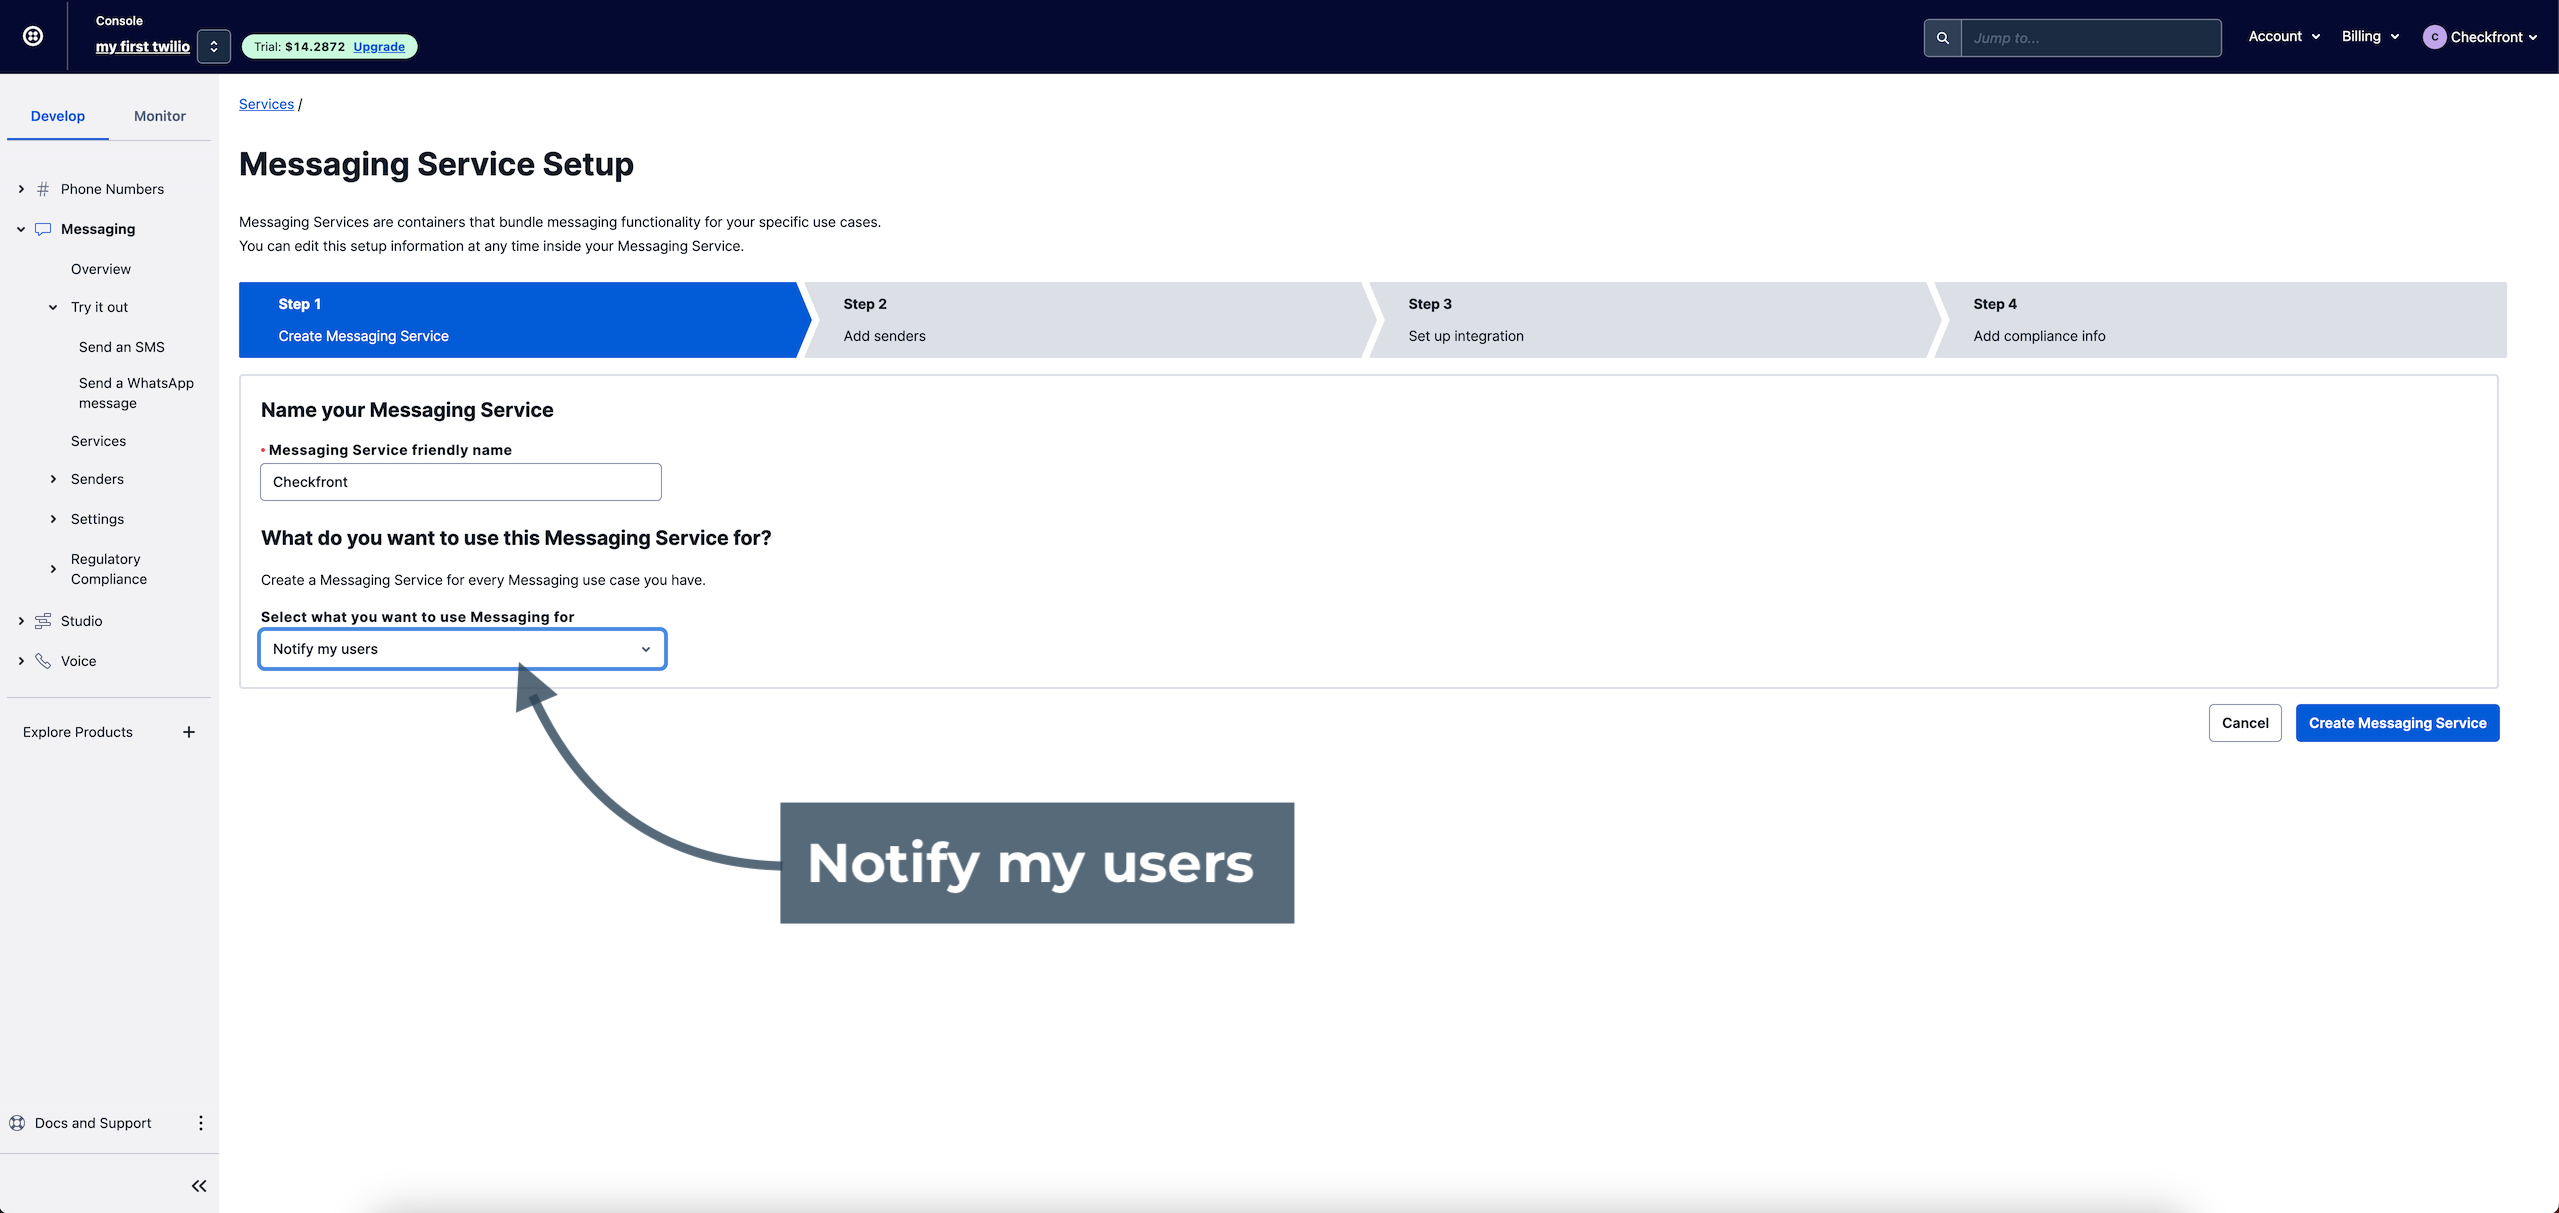Open the account switcher arrows next to my first twilio
Viewport: 2559px width, 1213px height.
(214, 46)
